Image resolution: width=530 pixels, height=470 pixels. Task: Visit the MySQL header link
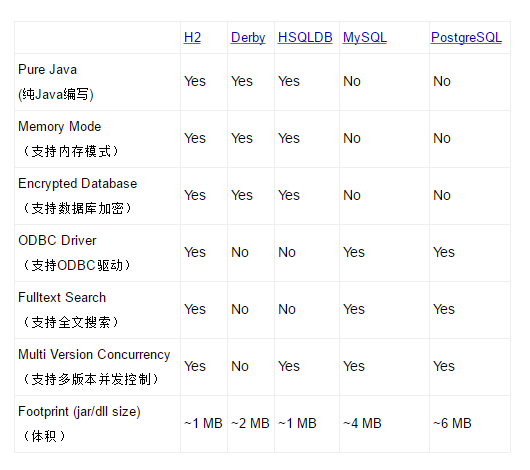pyautogui.click(x=365, y=38)
